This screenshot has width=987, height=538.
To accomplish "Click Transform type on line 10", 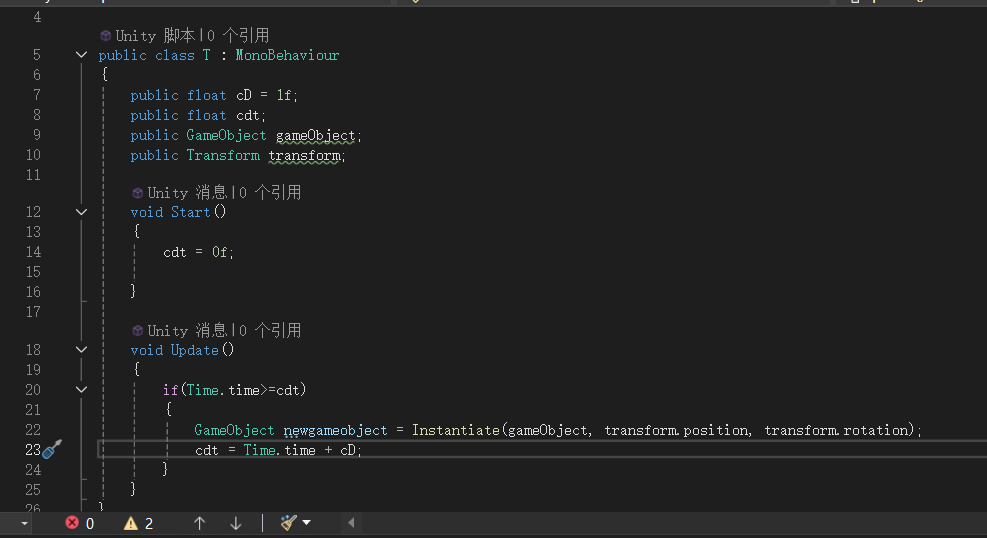I will [223, 155].
